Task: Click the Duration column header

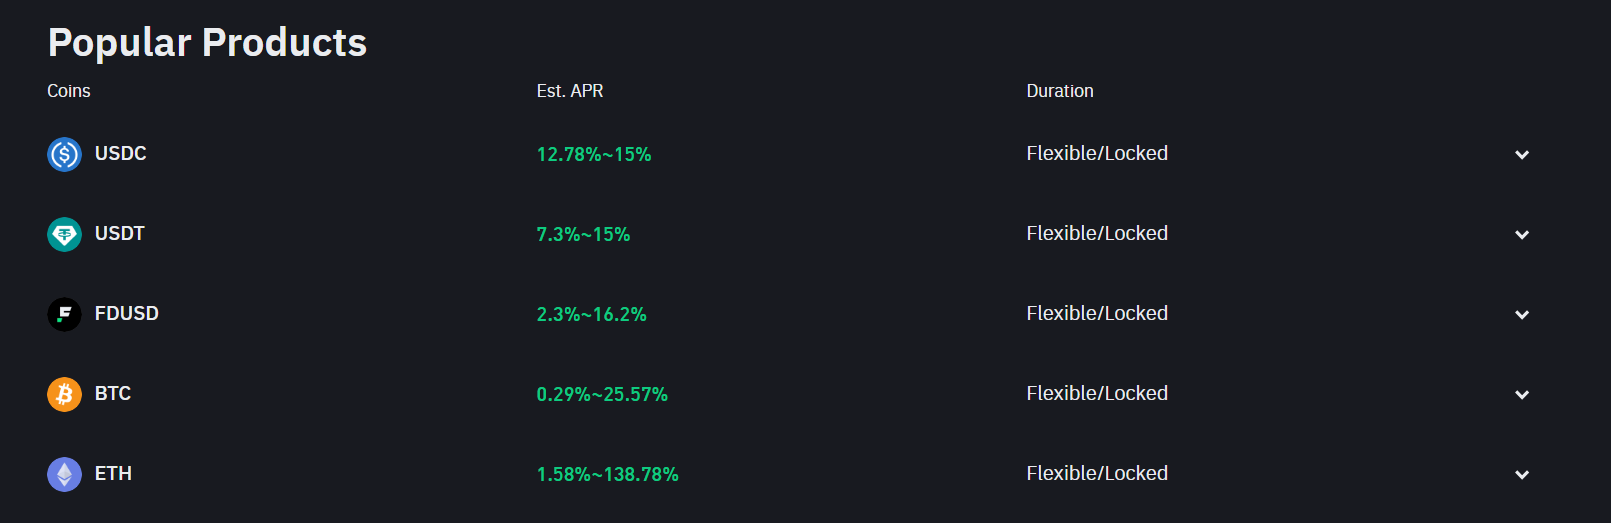Action: tap(1059, 91)
